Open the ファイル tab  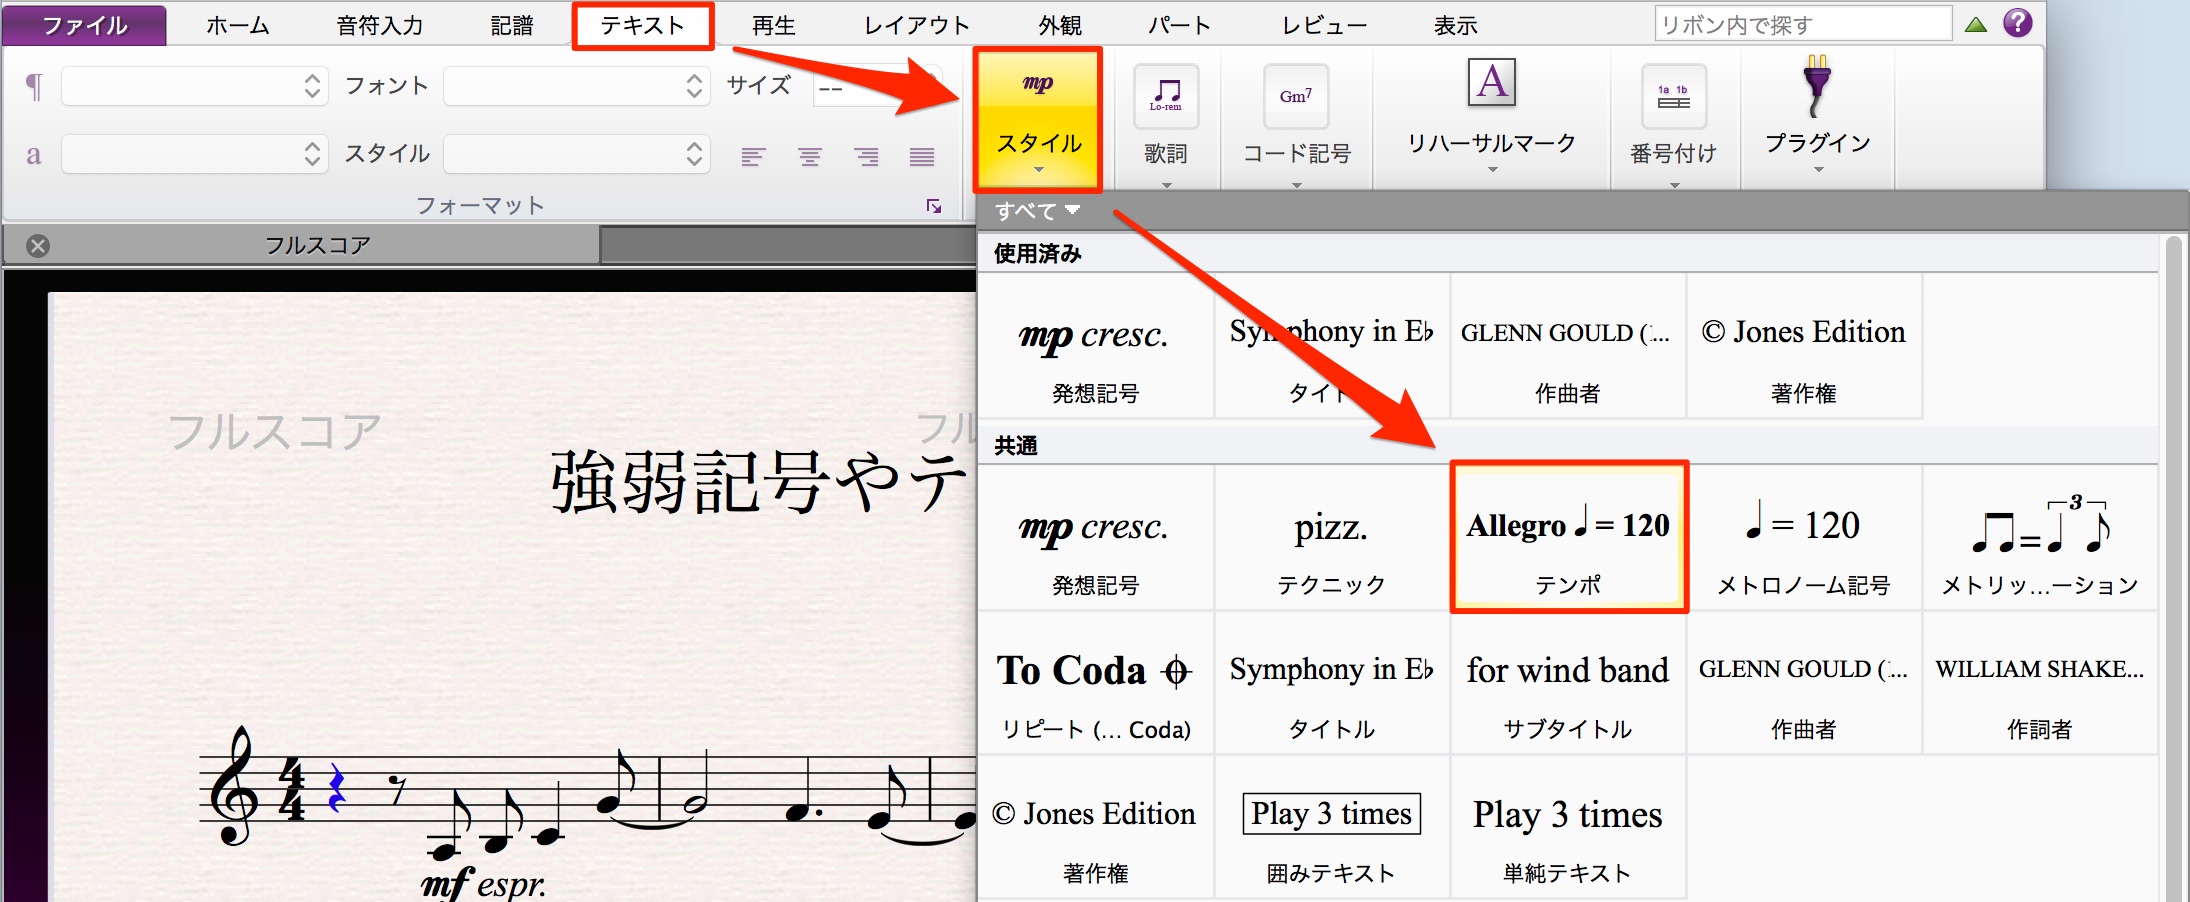[x=84, y=25]
